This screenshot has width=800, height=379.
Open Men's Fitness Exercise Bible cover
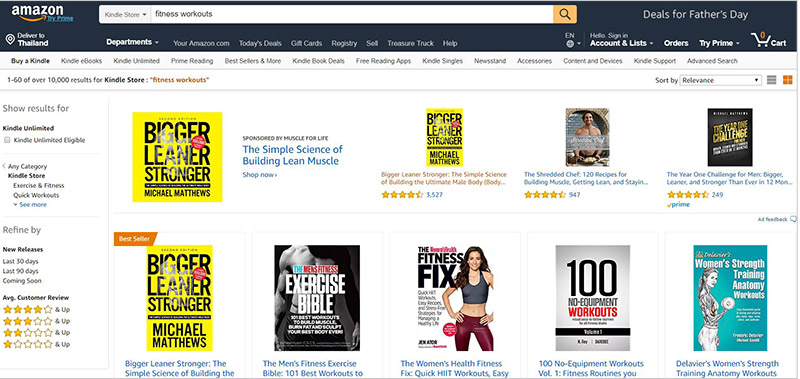coord(317,298)
